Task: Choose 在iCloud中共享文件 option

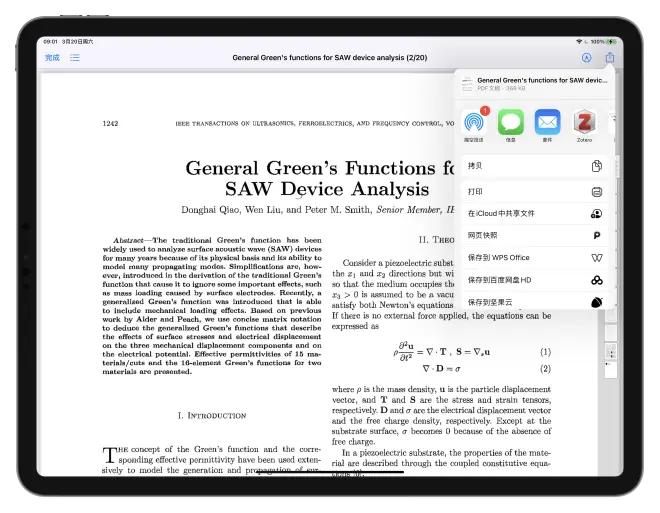Action: click(535, 214)
